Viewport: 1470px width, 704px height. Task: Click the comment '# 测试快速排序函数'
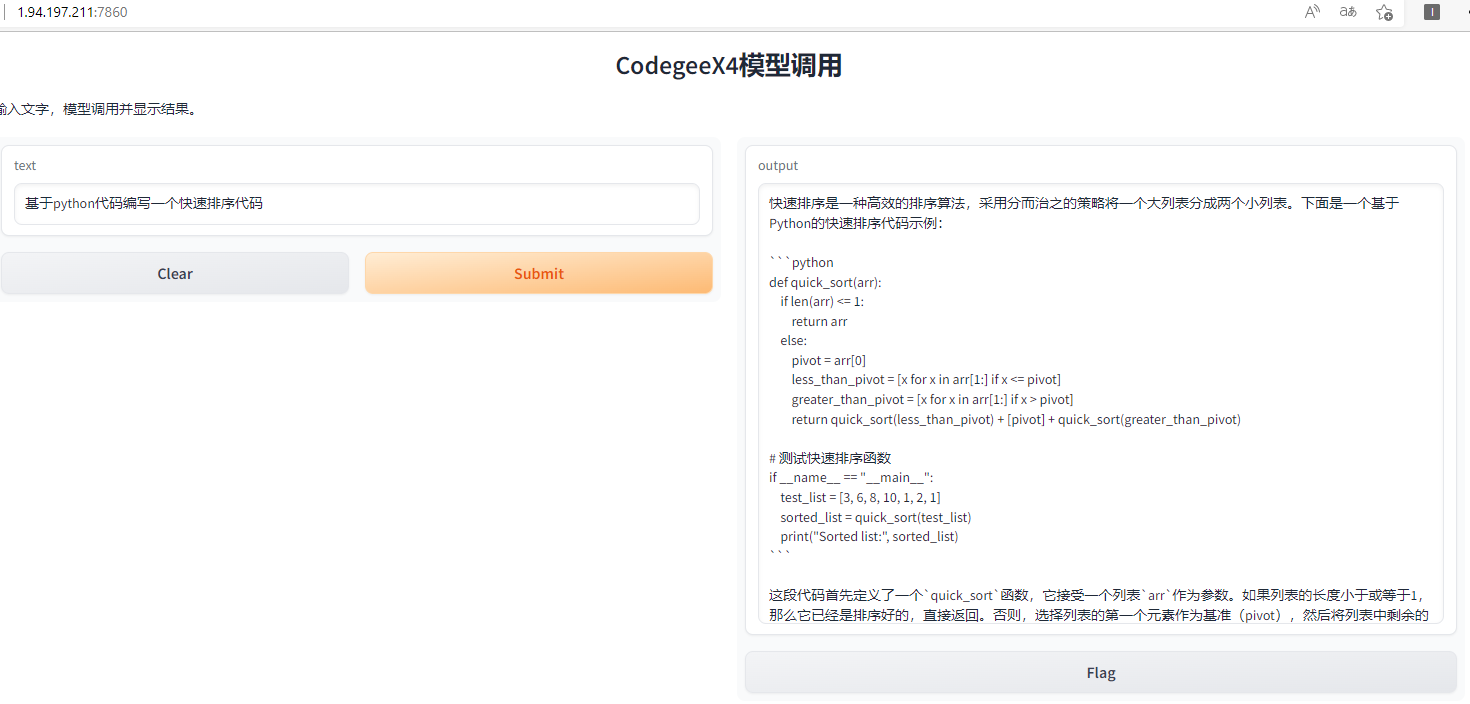(830, 458)
